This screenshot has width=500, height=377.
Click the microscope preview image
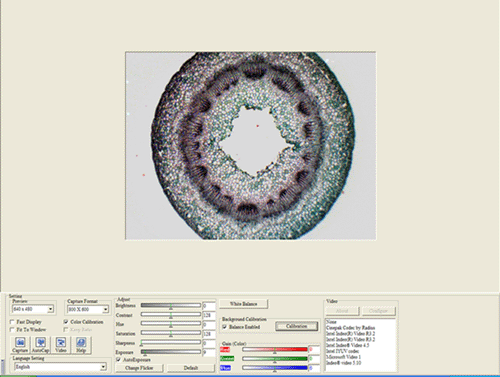click(251, 145)
